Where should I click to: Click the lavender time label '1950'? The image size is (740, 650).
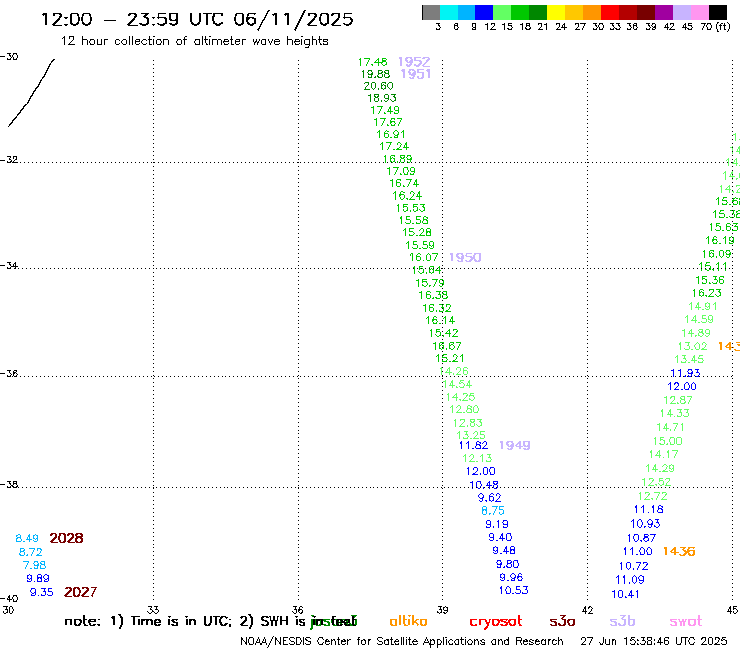(x=465, y=257)
